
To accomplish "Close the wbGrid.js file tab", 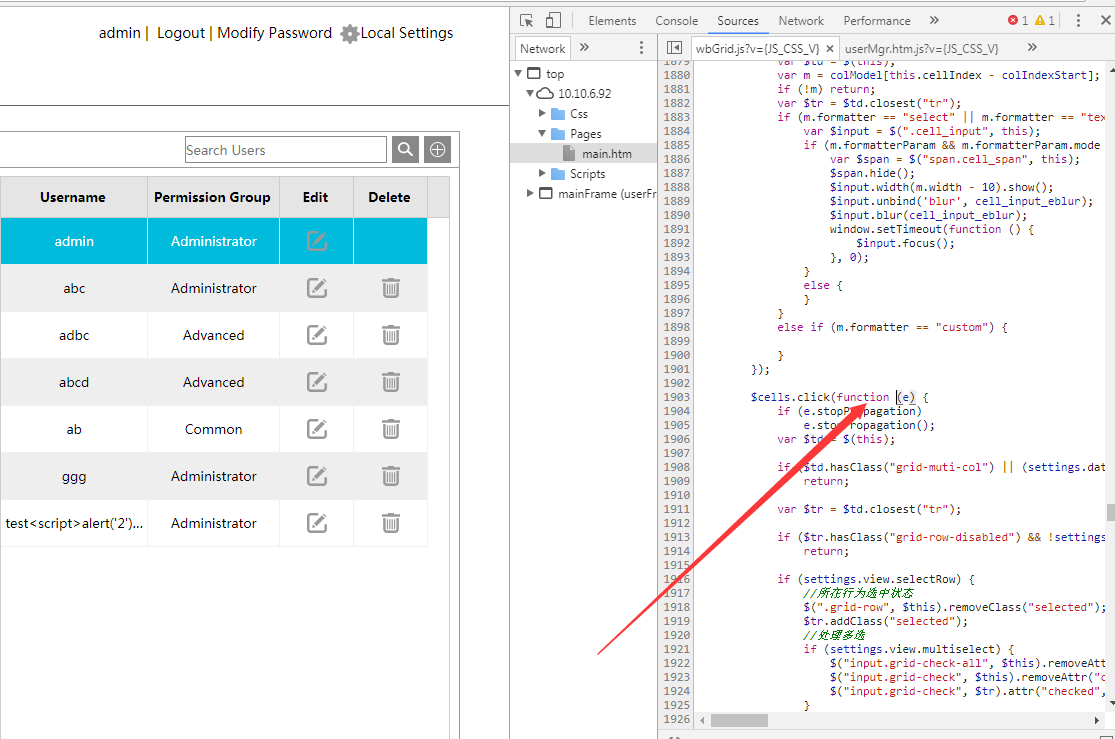I will pyautogui.click(x=830, y=48).
